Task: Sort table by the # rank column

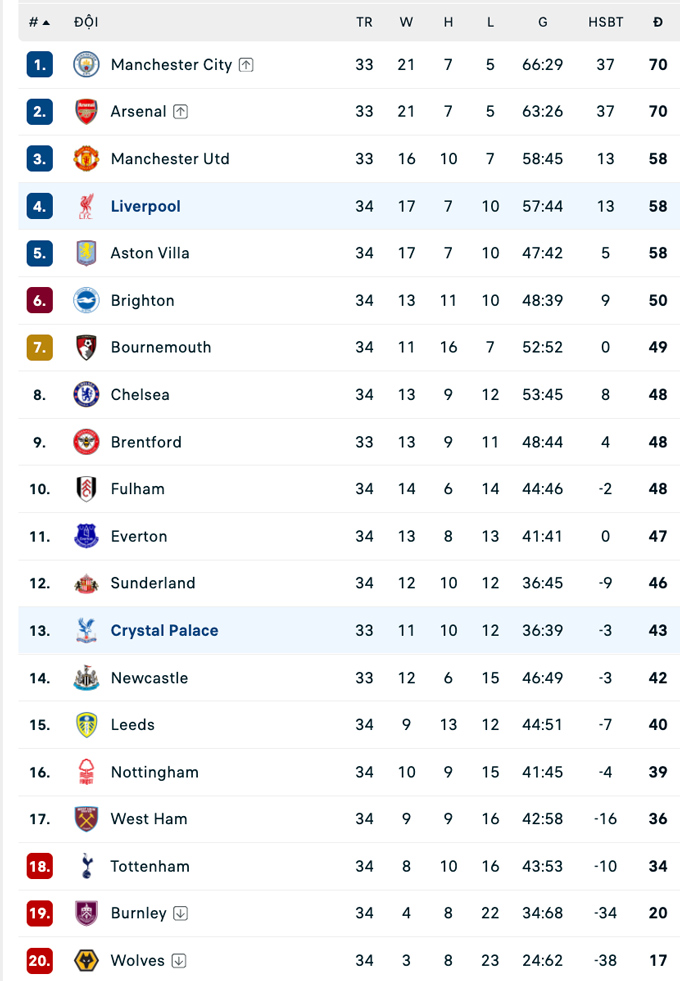Action: (x=39, y=22)
